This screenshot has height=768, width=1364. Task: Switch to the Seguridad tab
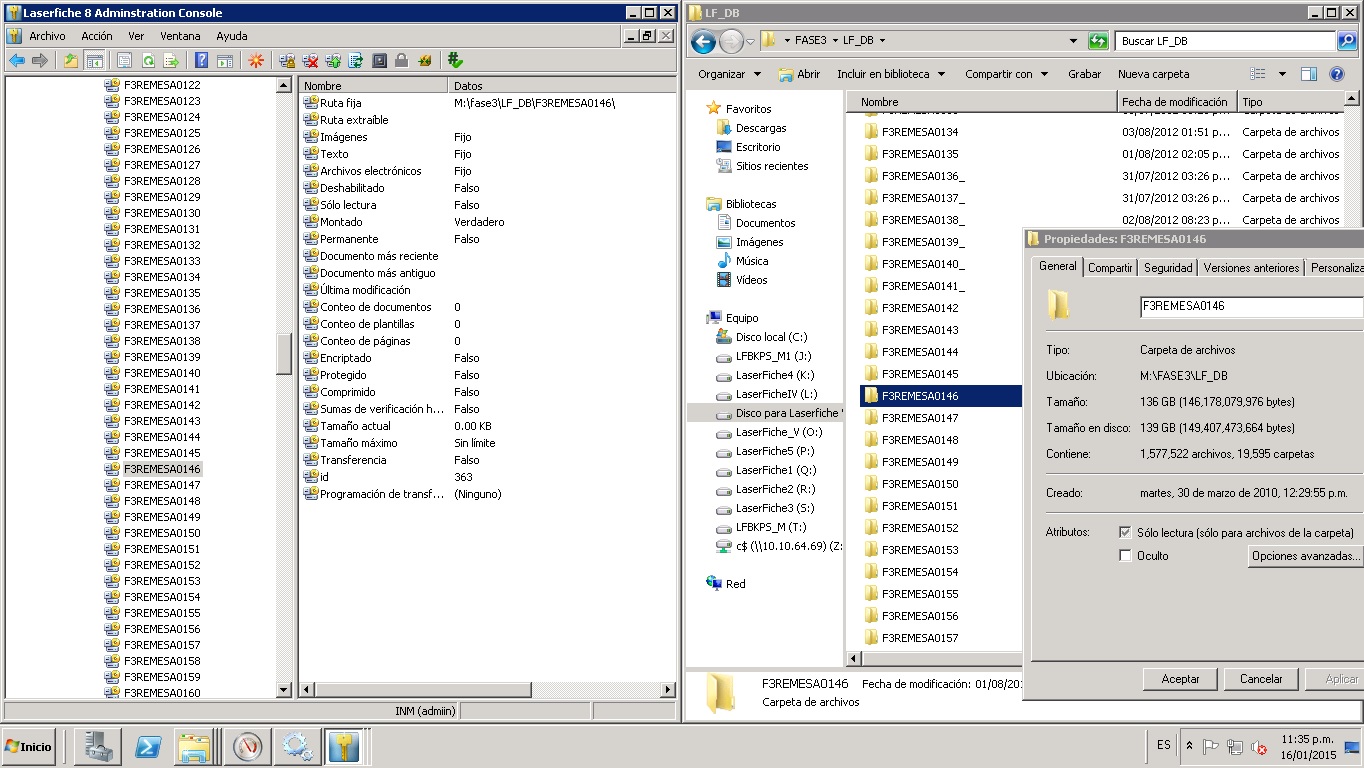[1168, 268]
